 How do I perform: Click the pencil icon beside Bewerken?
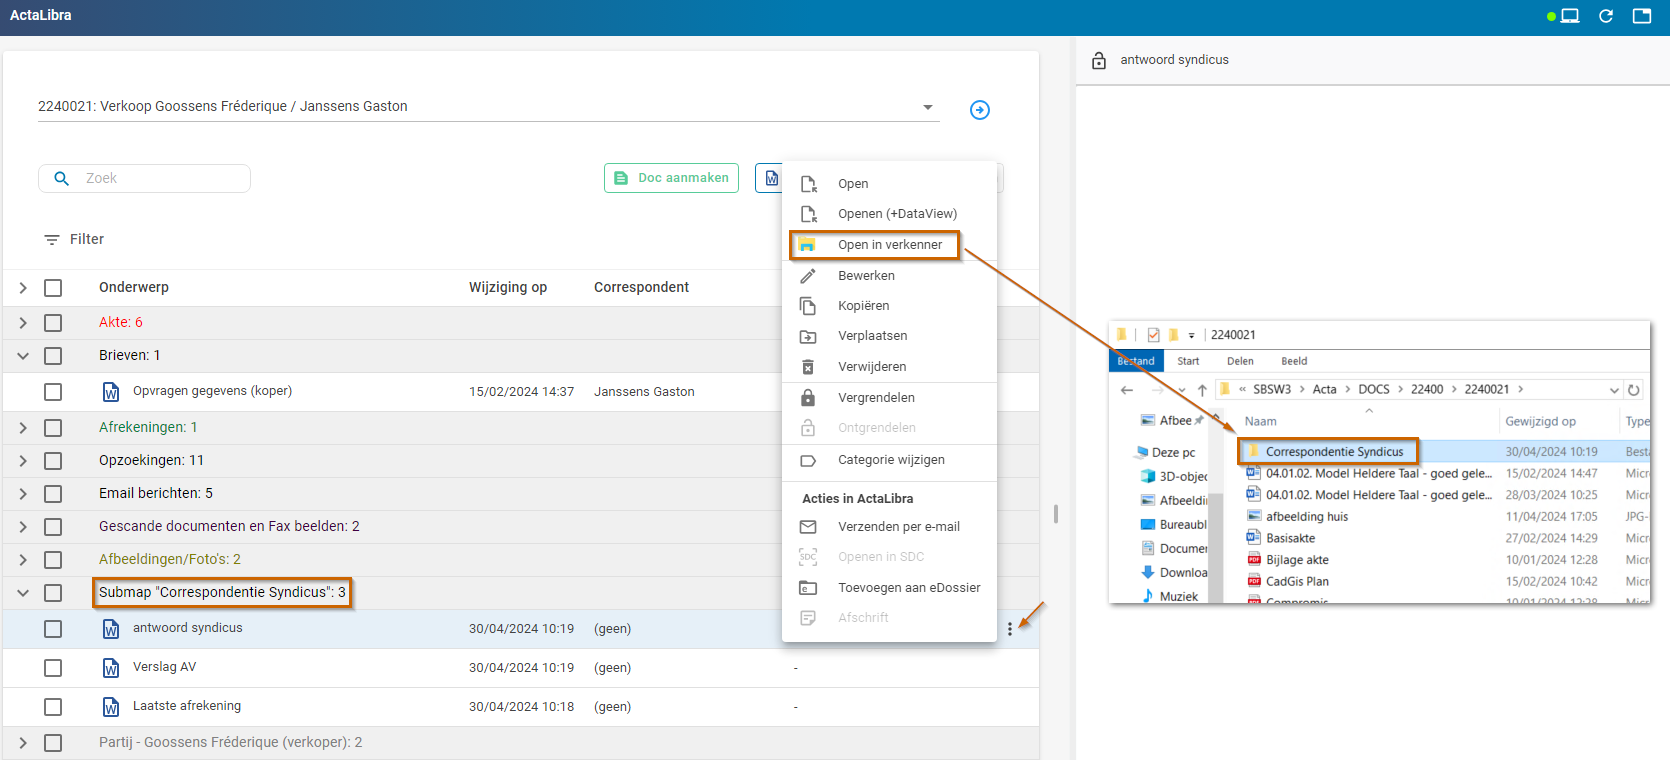coord(808,276)
